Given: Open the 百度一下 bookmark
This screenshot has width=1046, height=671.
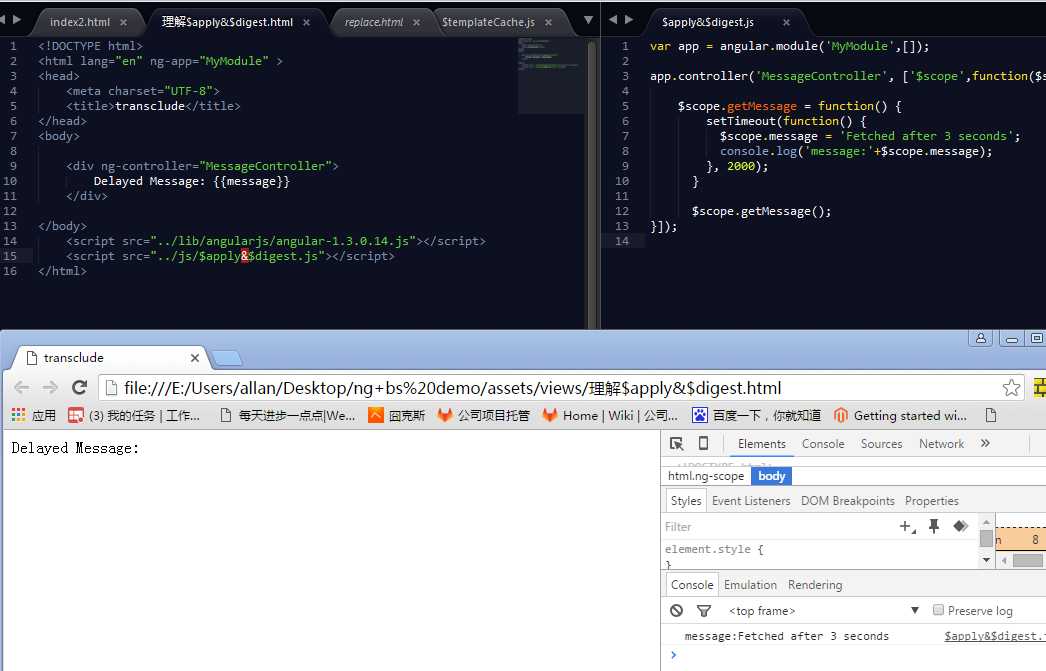Looking at the screenshot, I should point(756,416).
